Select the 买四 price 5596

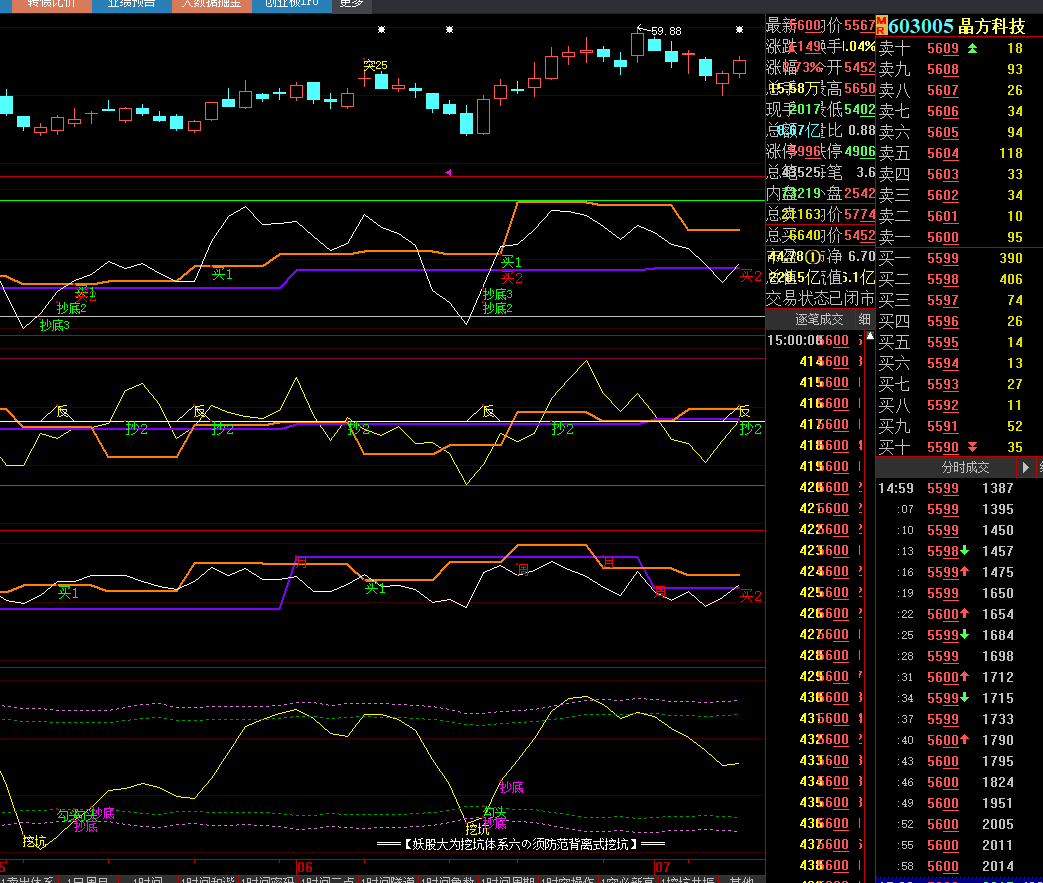tap(943, 321)
